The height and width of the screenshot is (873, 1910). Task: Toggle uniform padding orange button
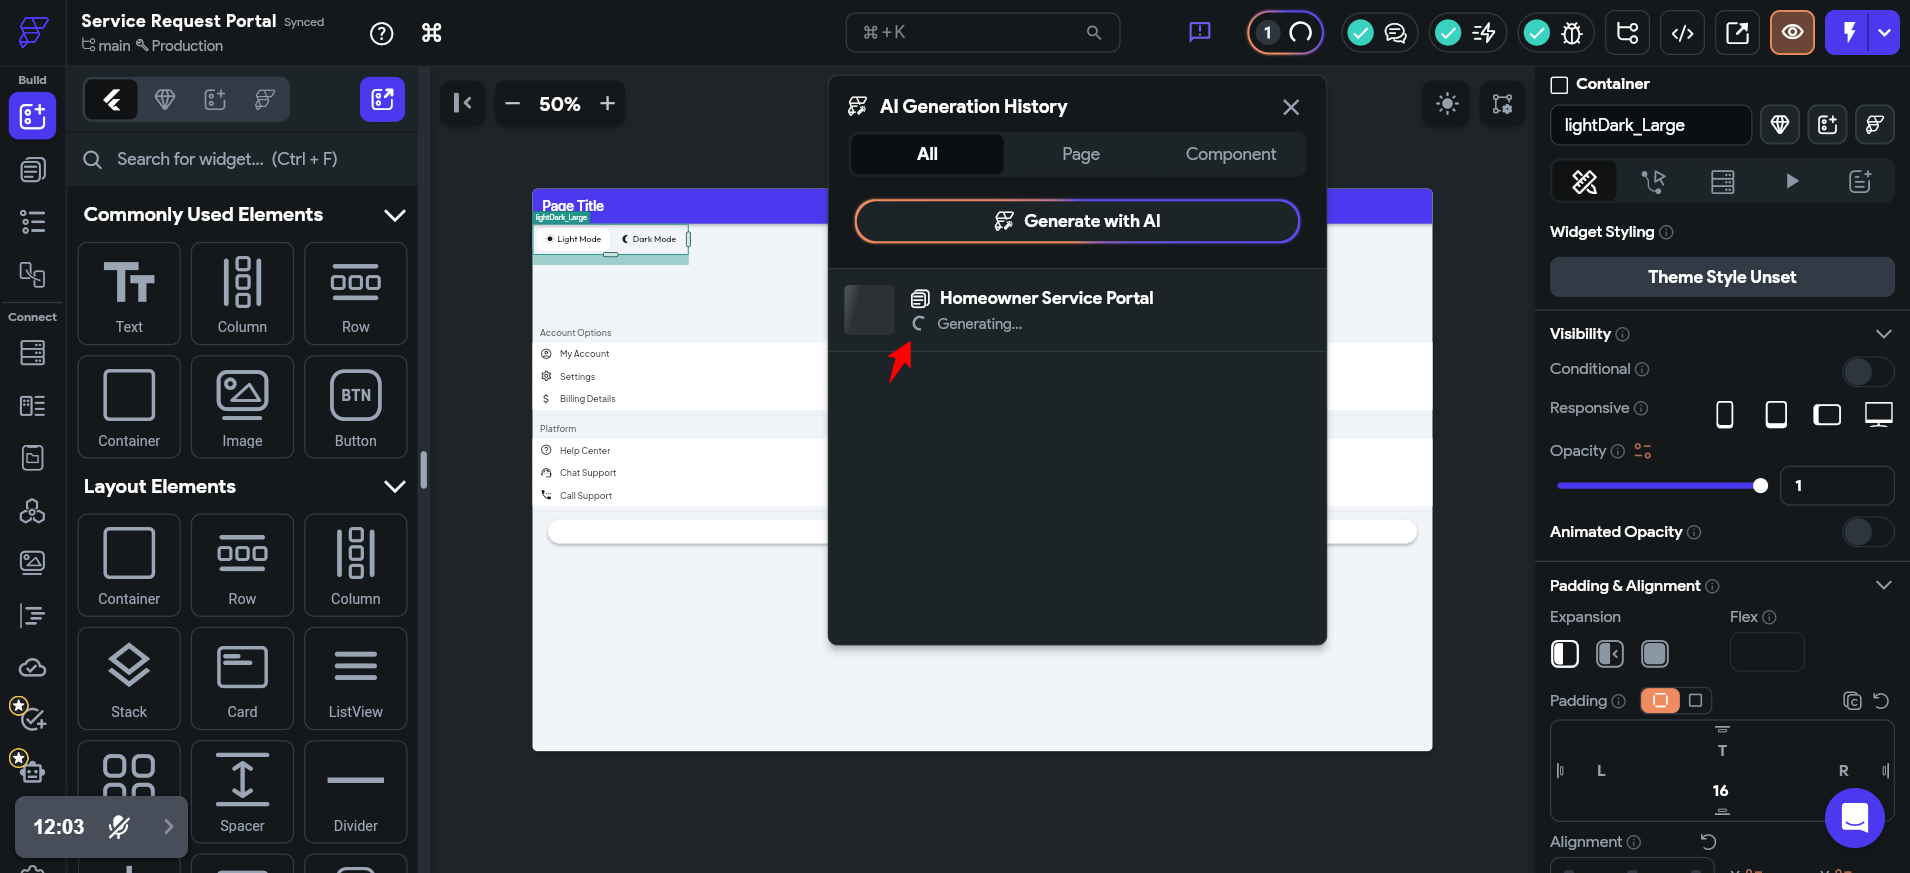click(1660, 701)
